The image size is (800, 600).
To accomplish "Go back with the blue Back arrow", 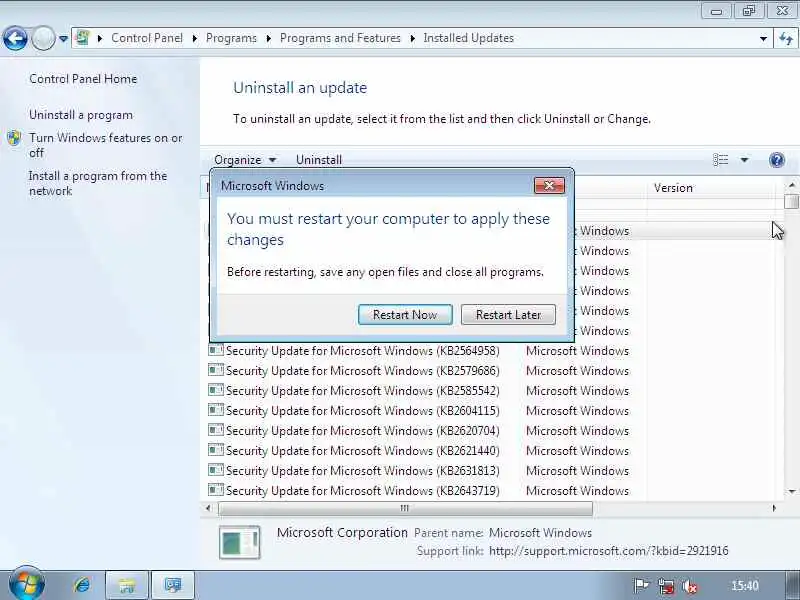I will (x=15, y=38).
